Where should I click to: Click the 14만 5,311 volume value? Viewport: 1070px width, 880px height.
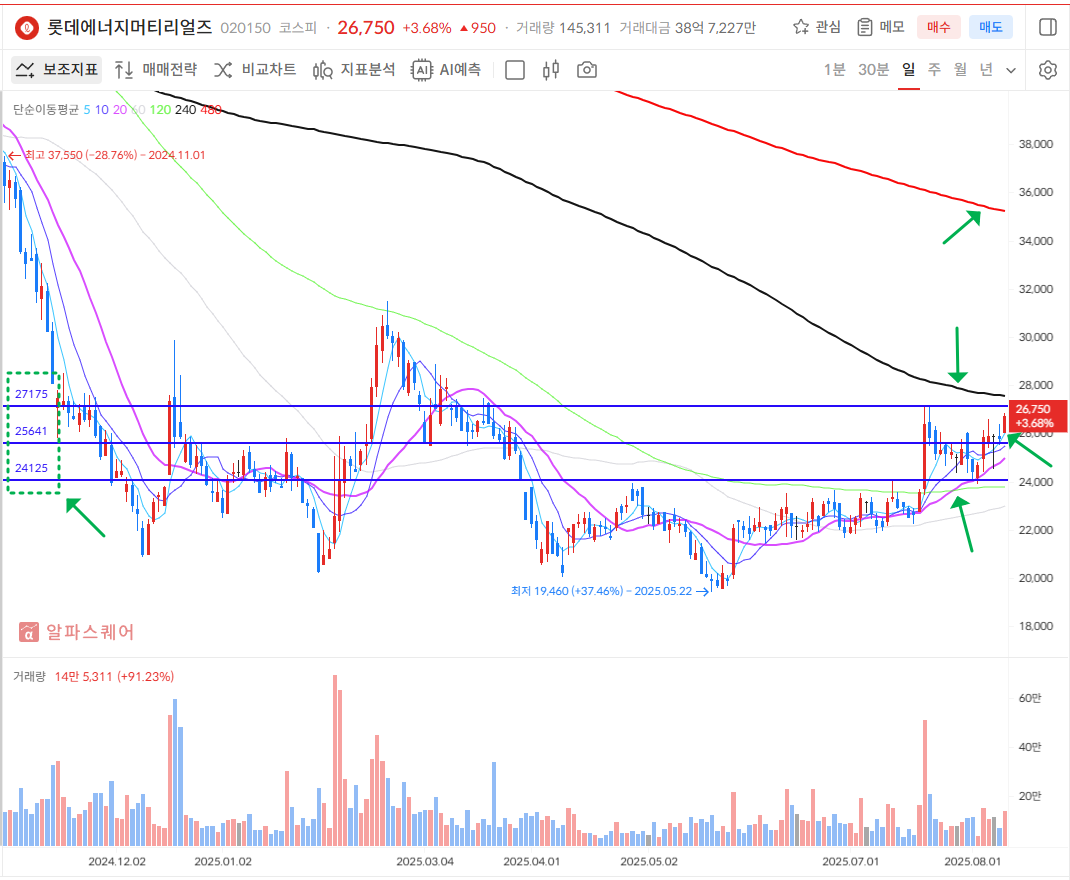83,676
